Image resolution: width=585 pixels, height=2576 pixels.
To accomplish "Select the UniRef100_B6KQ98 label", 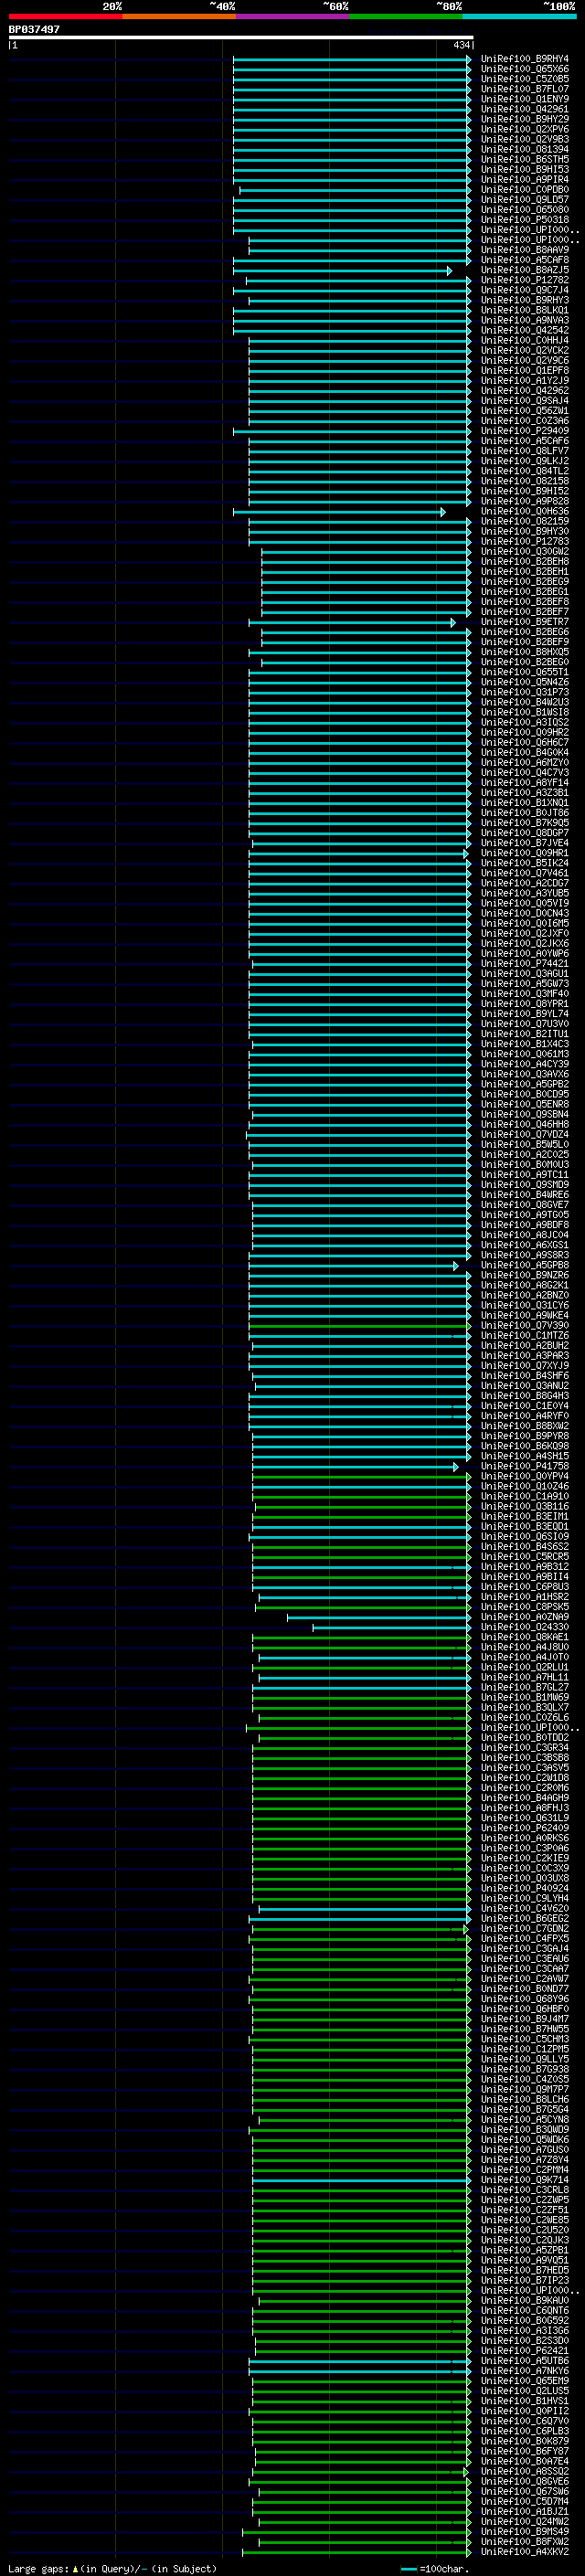I will coord(525,1445).
